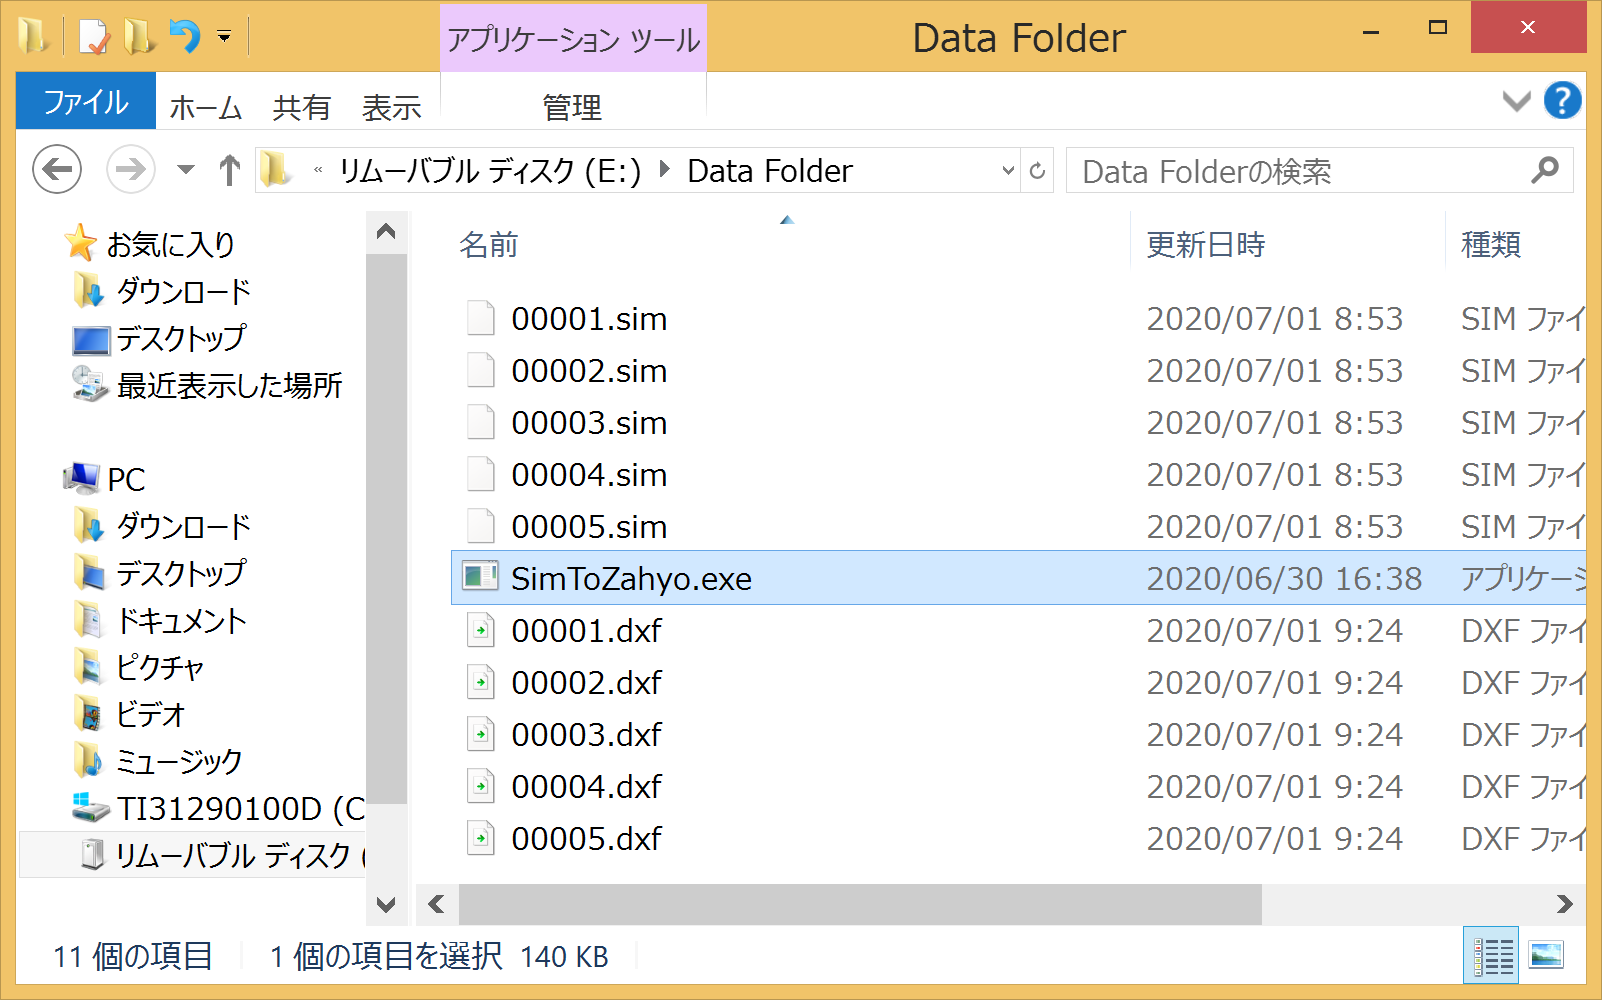Select file 00002.sim
Viewport: 1602px width, 1000px height.
(x=589, y=371)
